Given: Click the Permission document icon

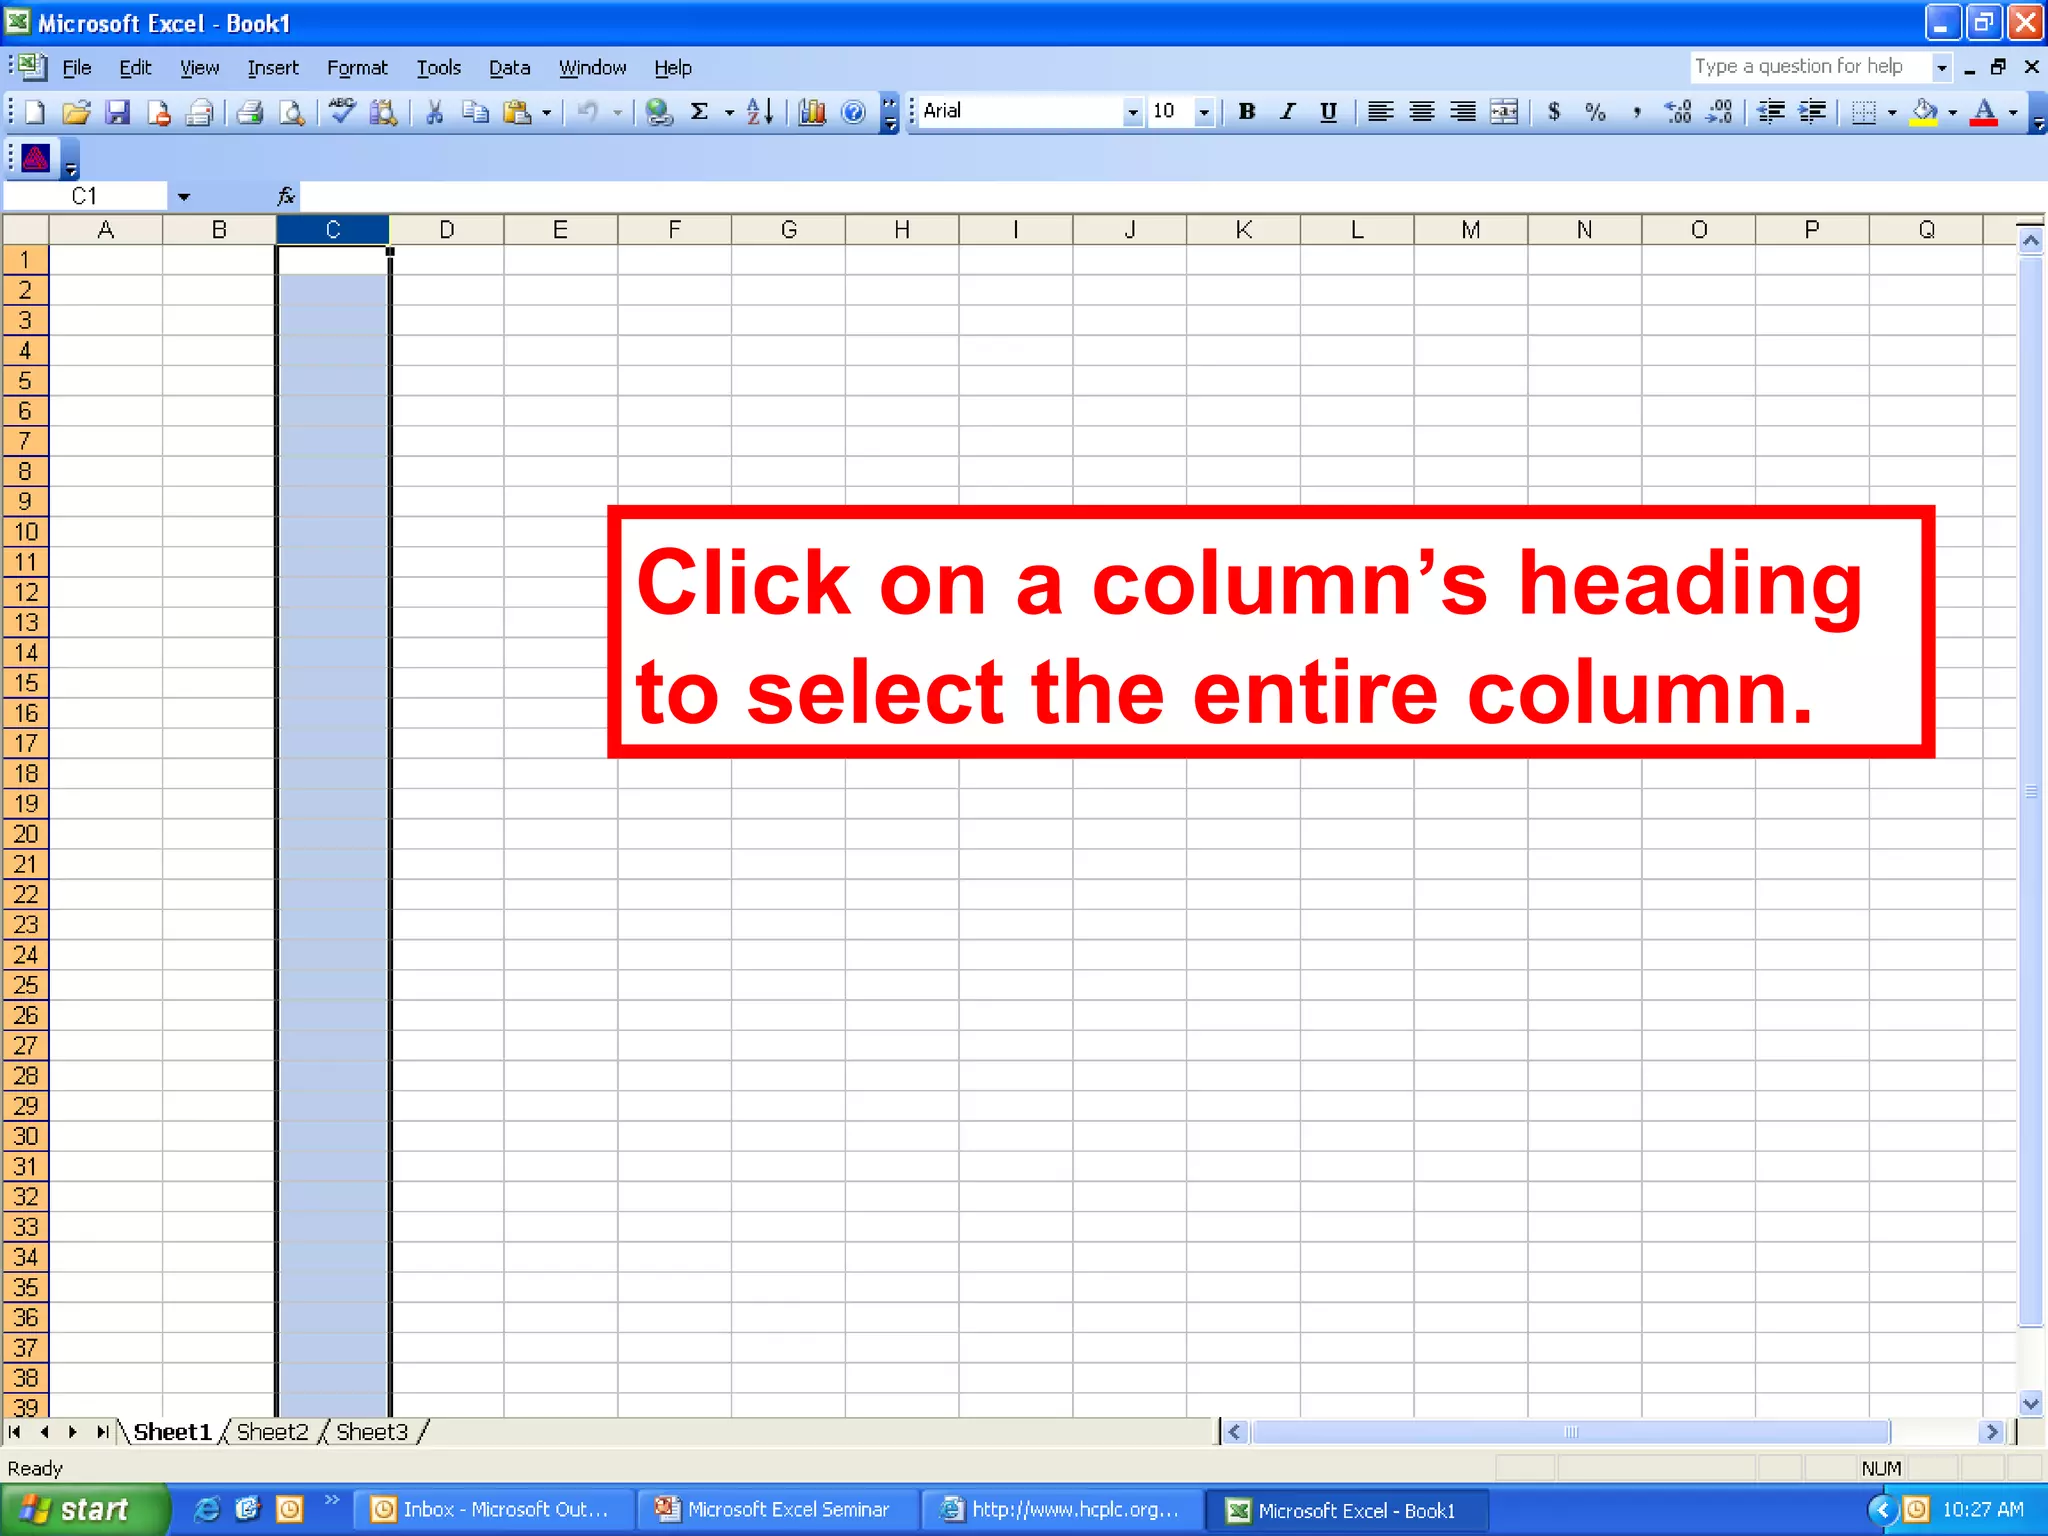Looking at the screenshot, I should [x=158, y=112].
